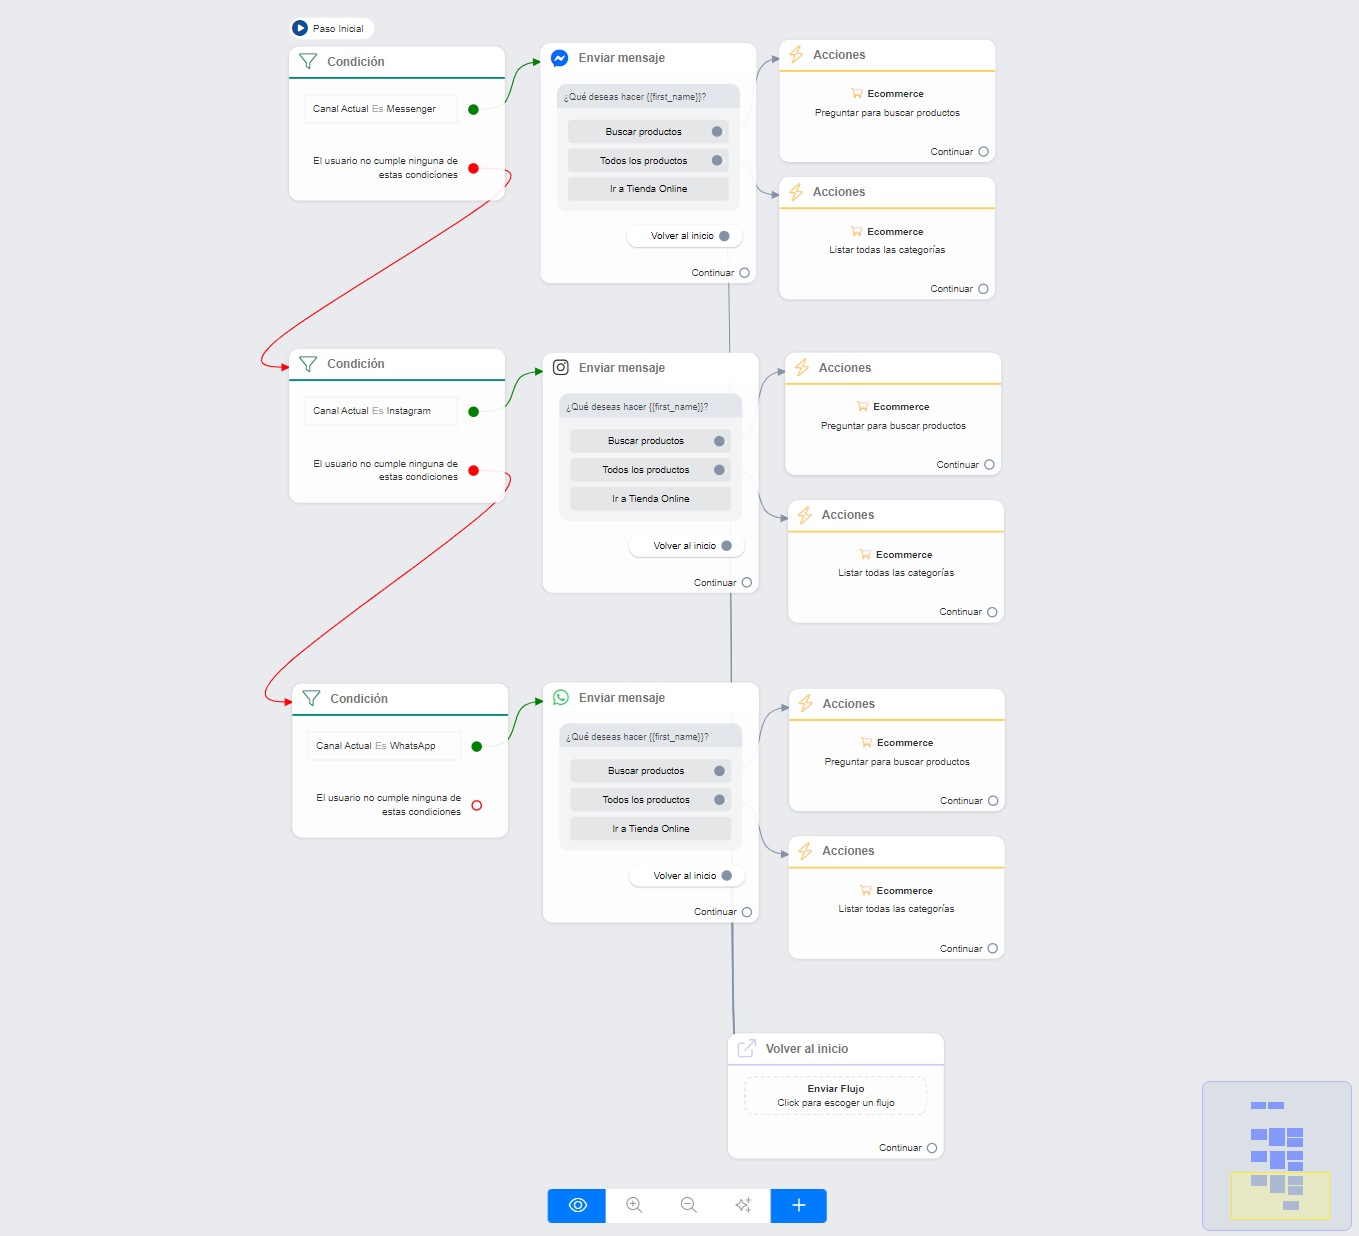Screen dimensions: 1359x1236
Task: Toggle the blue eye preview button
Action: [x=577, y=1205]
